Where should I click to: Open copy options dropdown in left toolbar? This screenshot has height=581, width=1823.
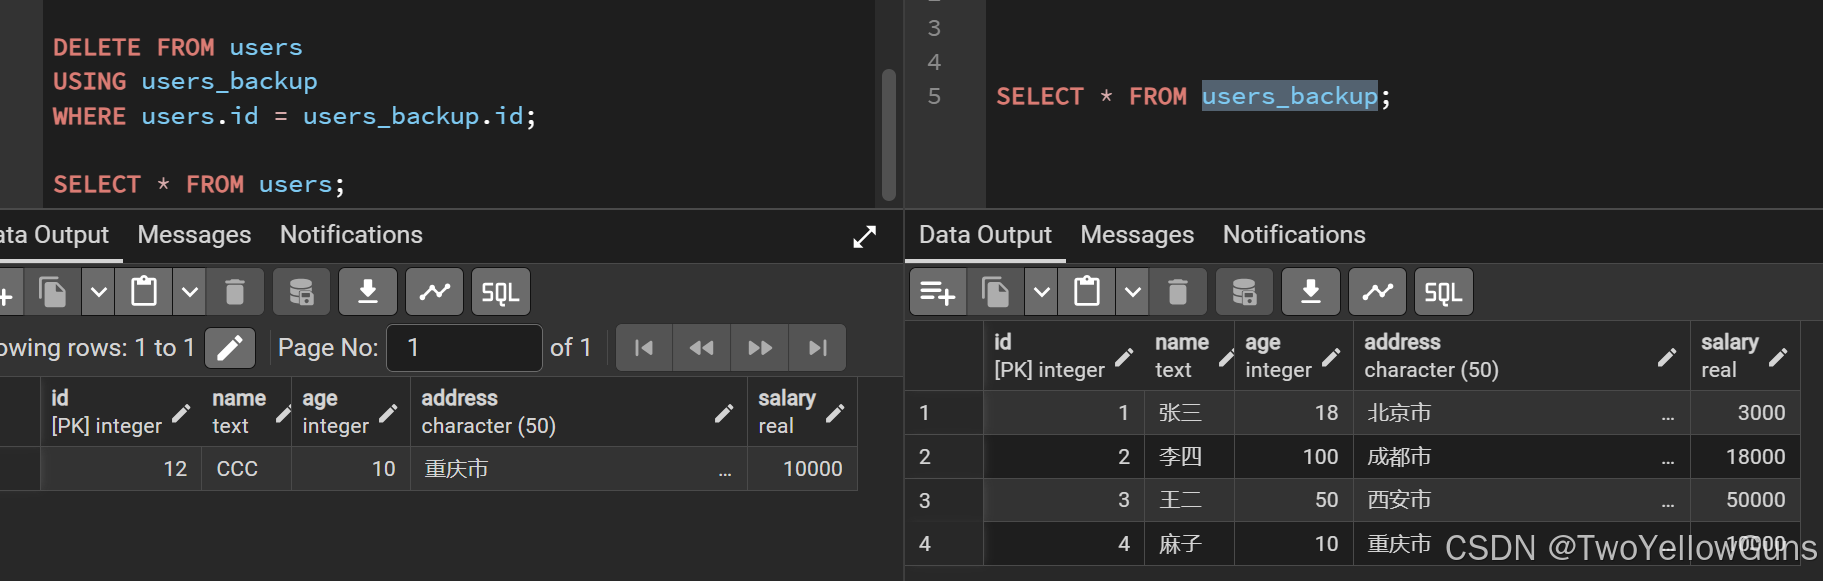98,292
